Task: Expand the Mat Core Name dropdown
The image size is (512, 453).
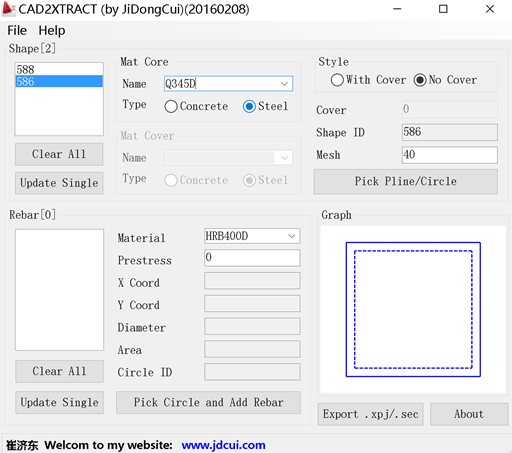Action: tap(284, 84)
